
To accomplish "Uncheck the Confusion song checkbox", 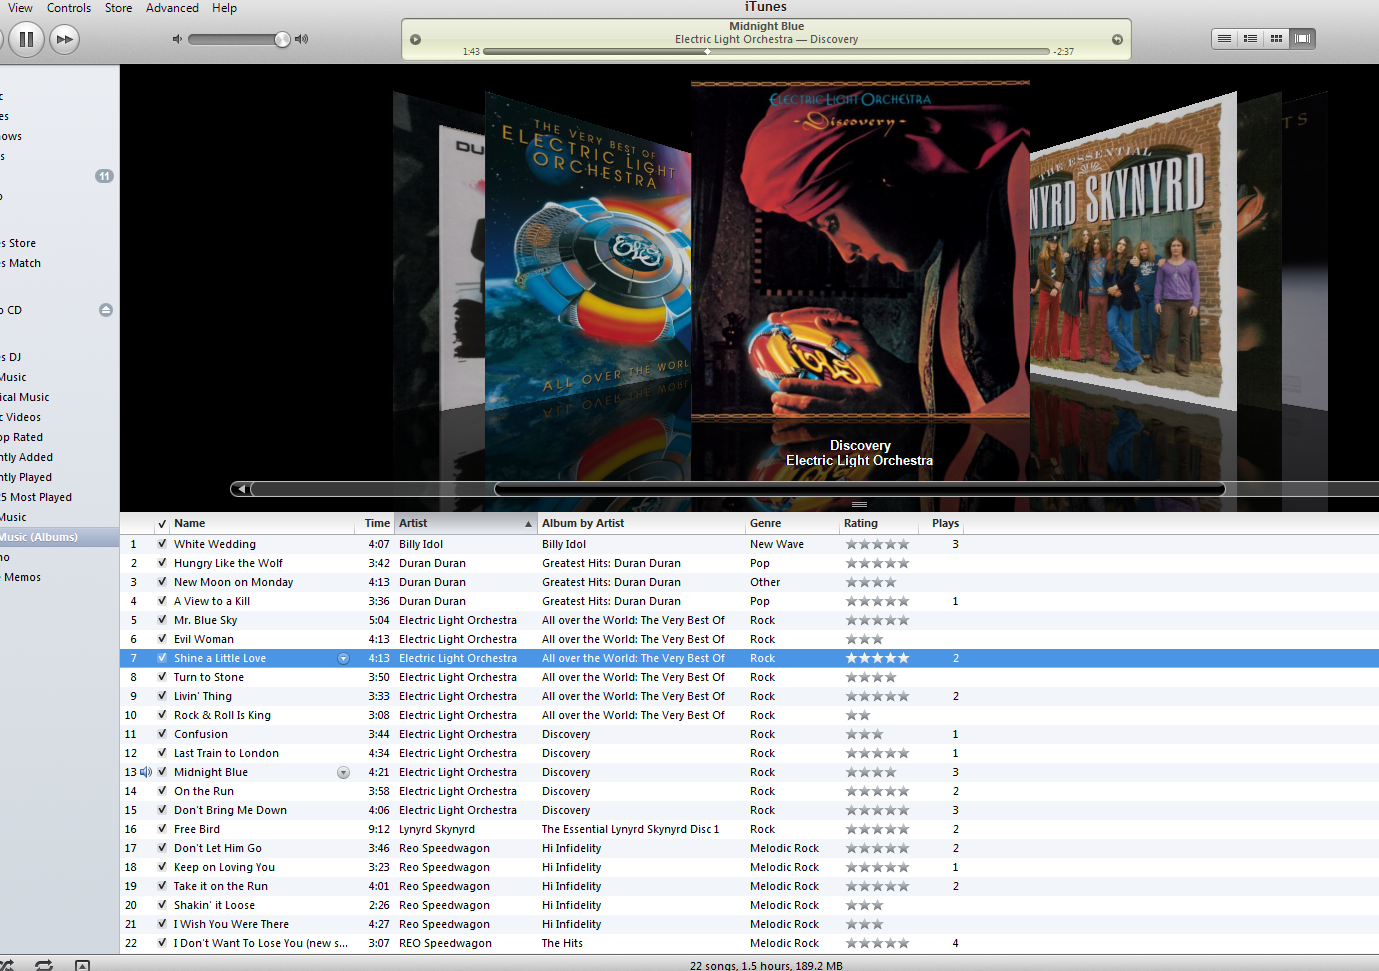I will (x=162, y=734).
